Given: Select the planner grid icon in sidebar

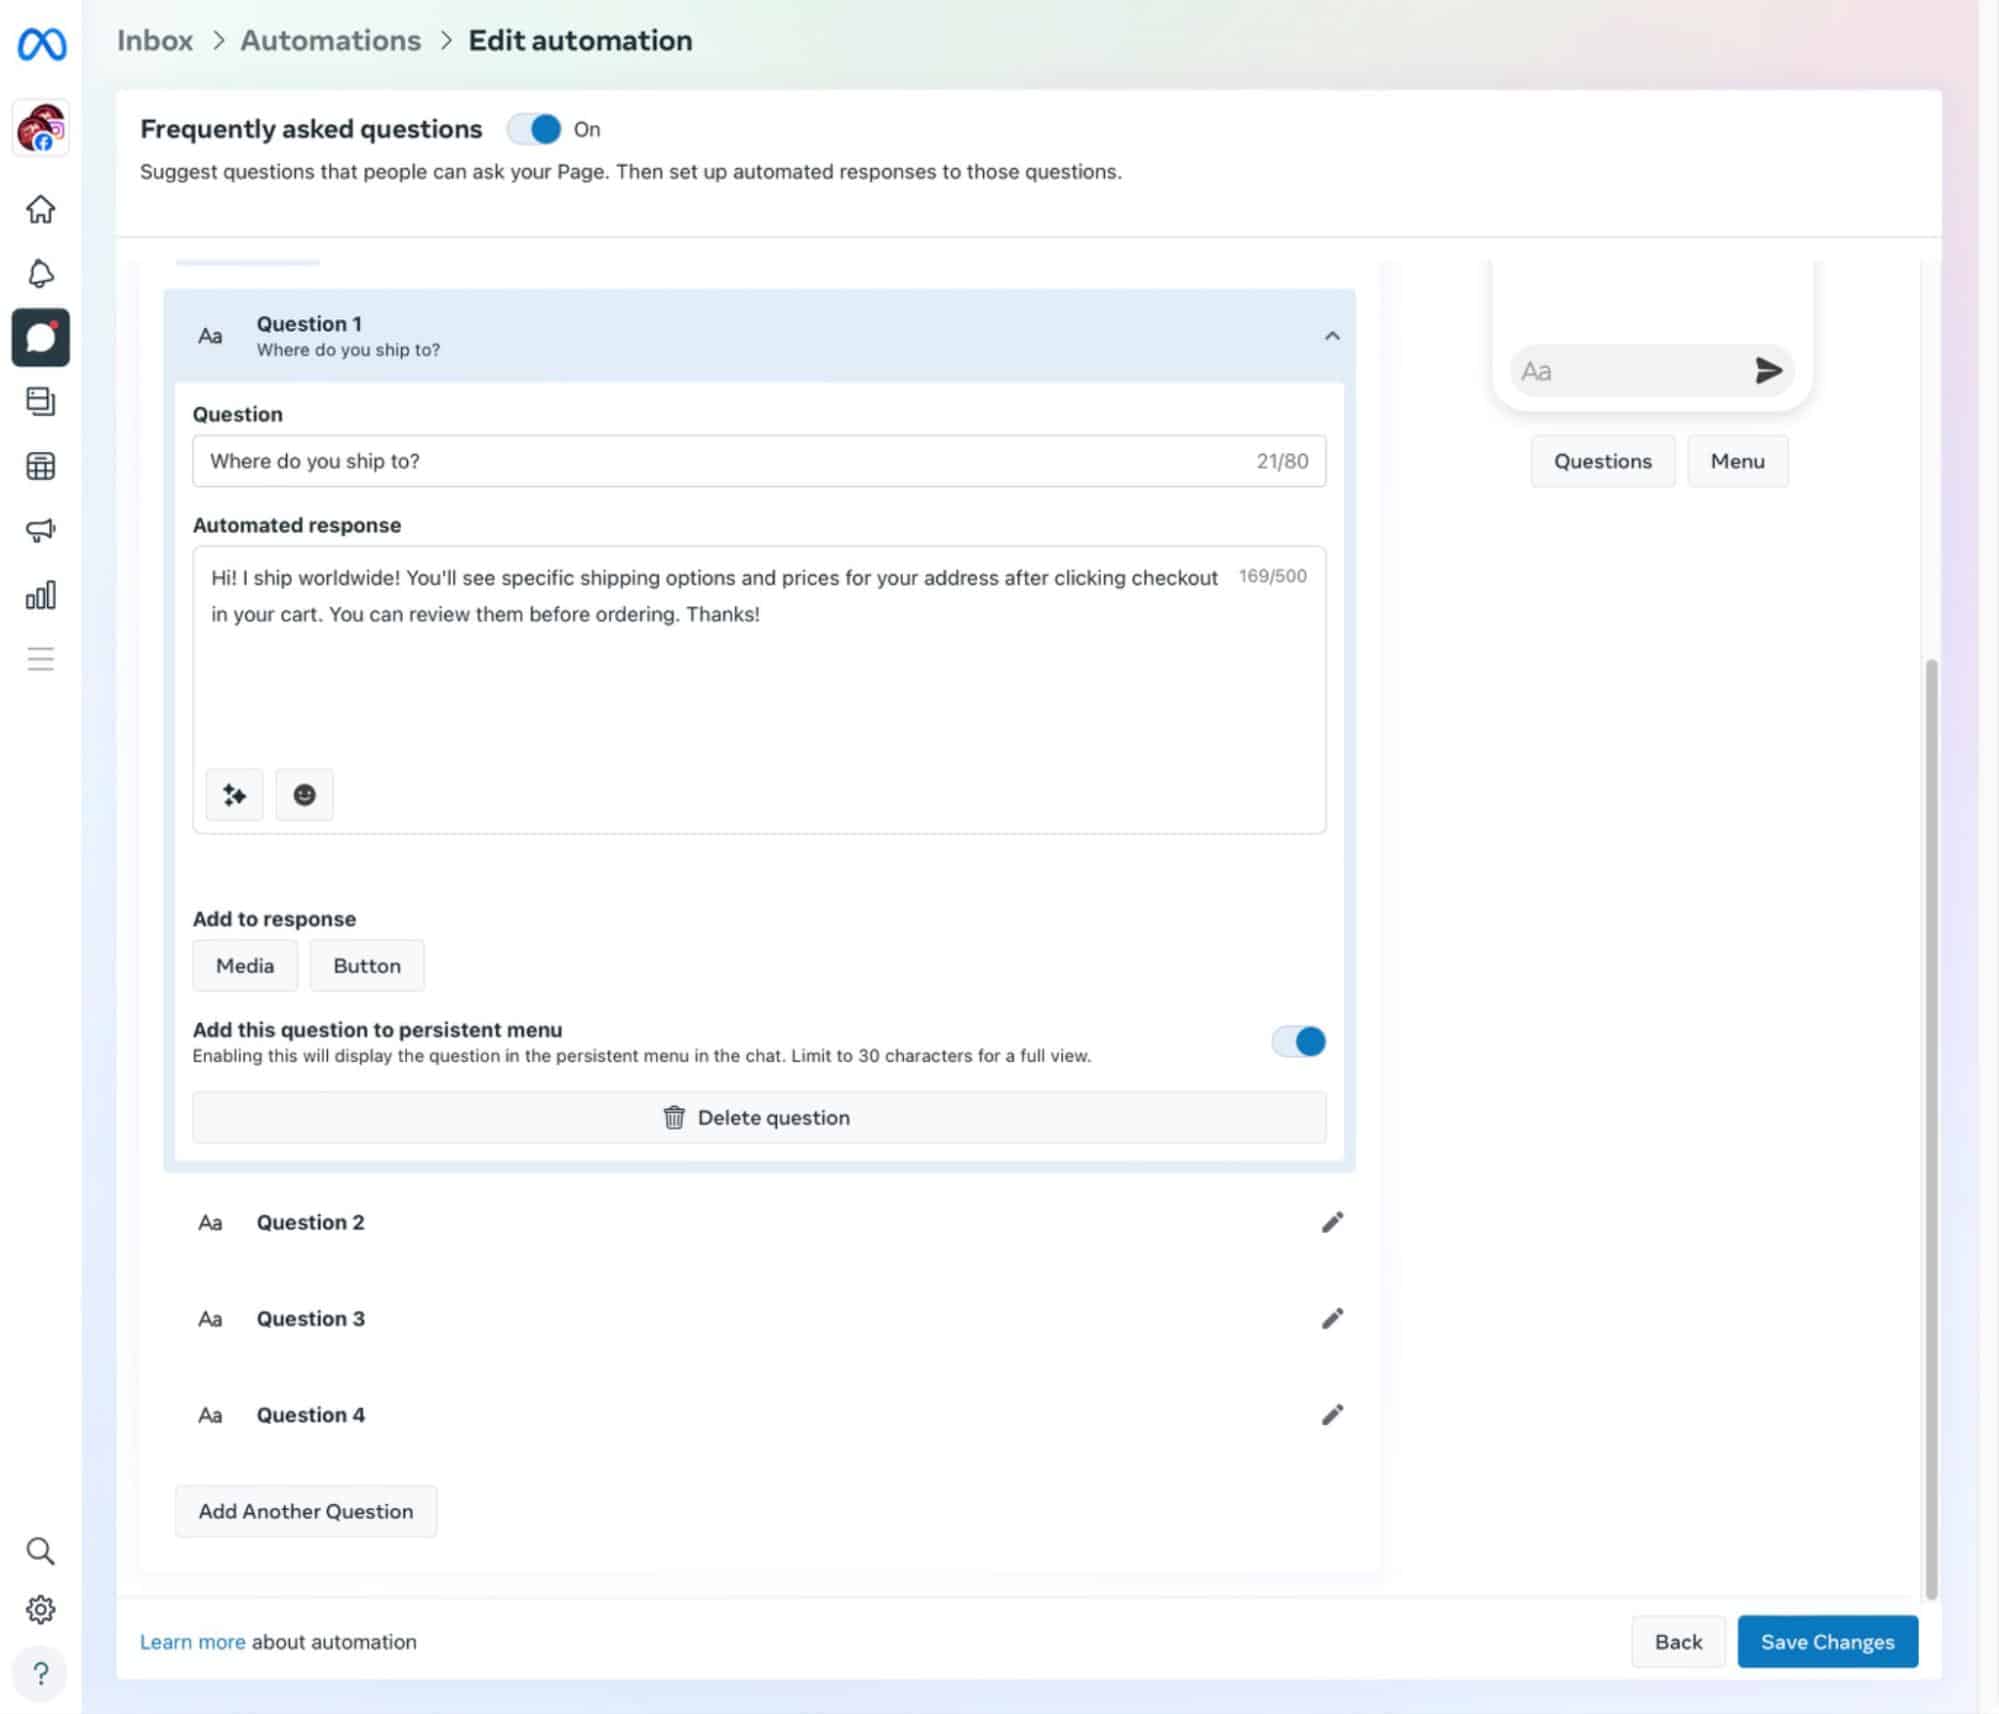Looking at the screenshot, I should point(40,466).
